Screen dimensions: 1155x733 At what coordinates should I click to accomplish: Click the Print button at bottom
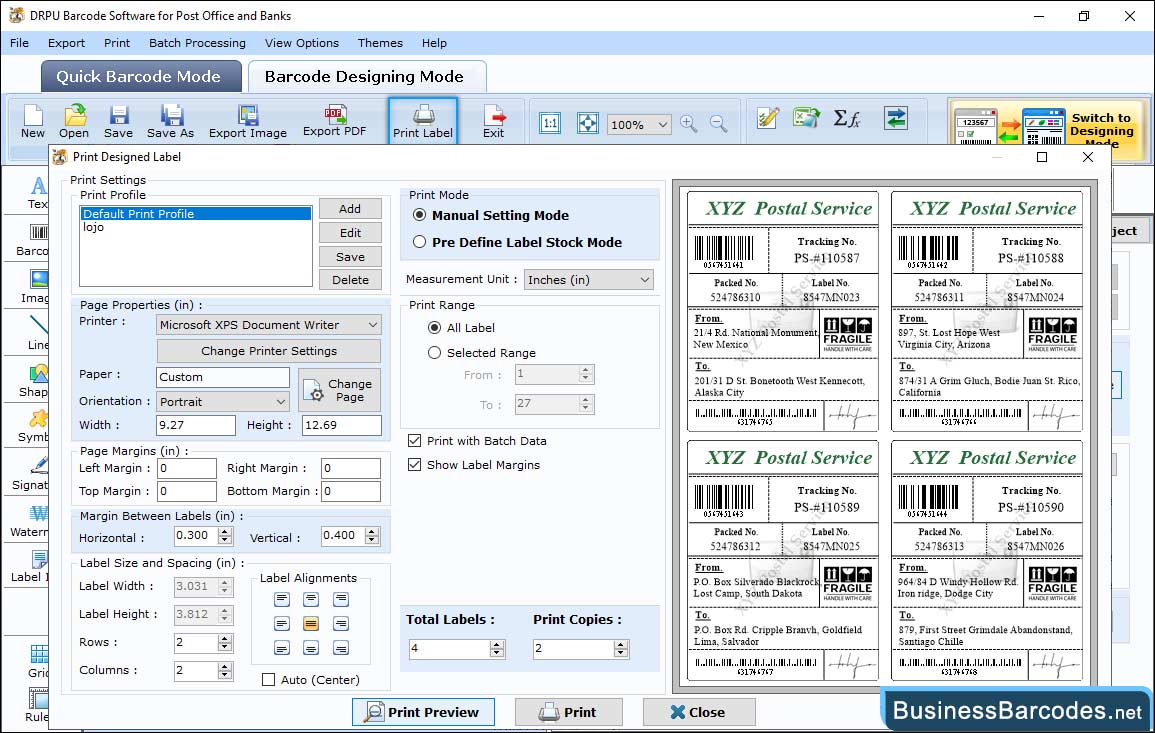[x=568, y=712]
